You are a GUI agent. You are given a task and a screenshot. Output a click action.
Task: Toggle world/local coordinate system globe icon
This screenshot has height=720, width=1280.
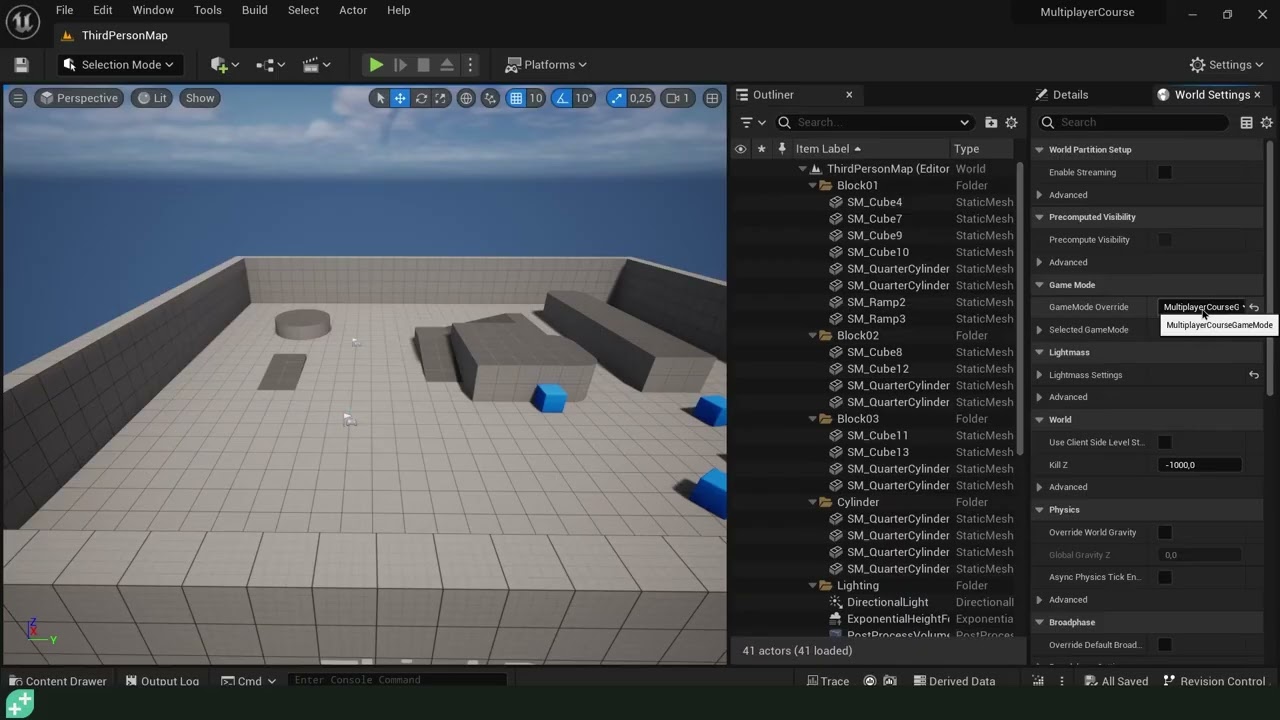point(466,98)
